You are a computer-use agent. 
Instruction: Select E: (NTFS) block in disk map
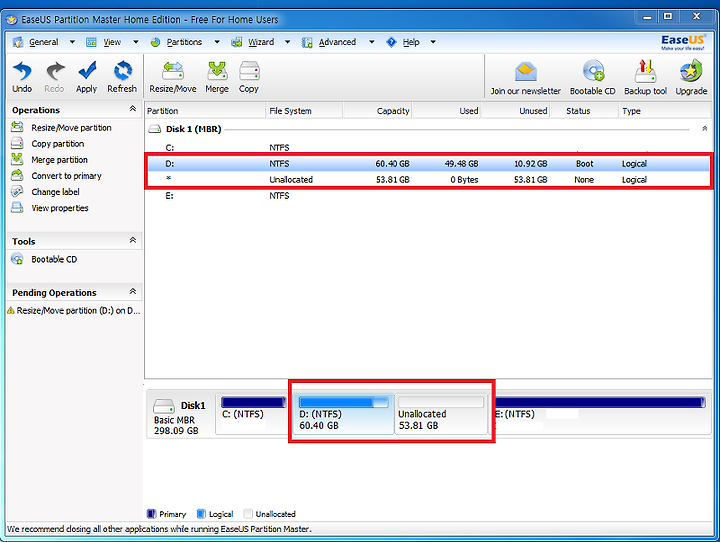coord(602,414)
